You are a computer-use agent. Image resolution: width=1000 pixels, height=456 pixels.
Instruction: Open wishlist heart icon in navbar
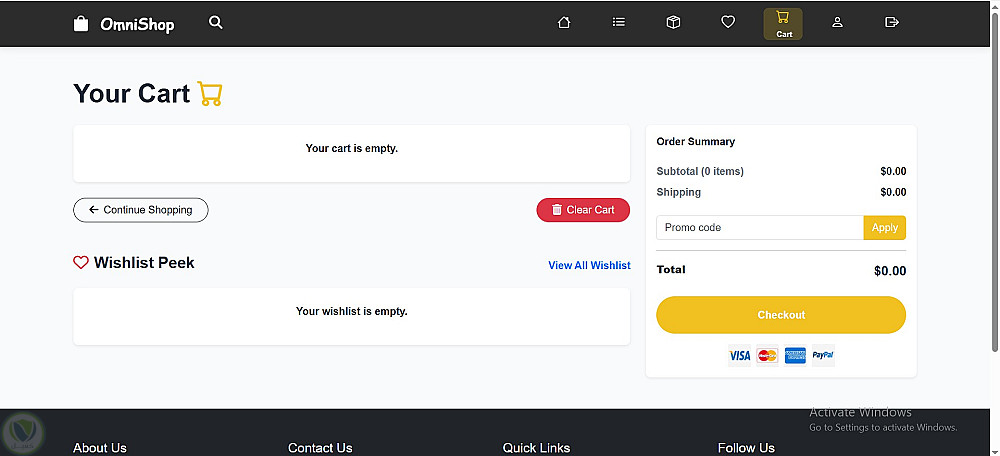728,23
